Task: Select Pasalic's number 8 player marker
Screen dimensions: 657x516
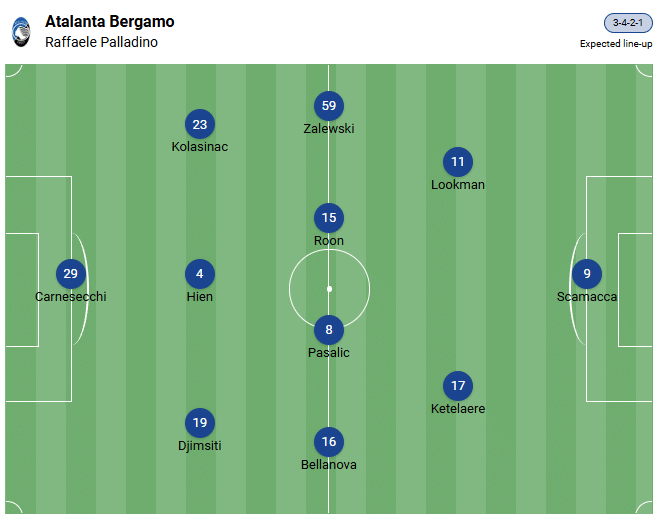Action: 328,330
